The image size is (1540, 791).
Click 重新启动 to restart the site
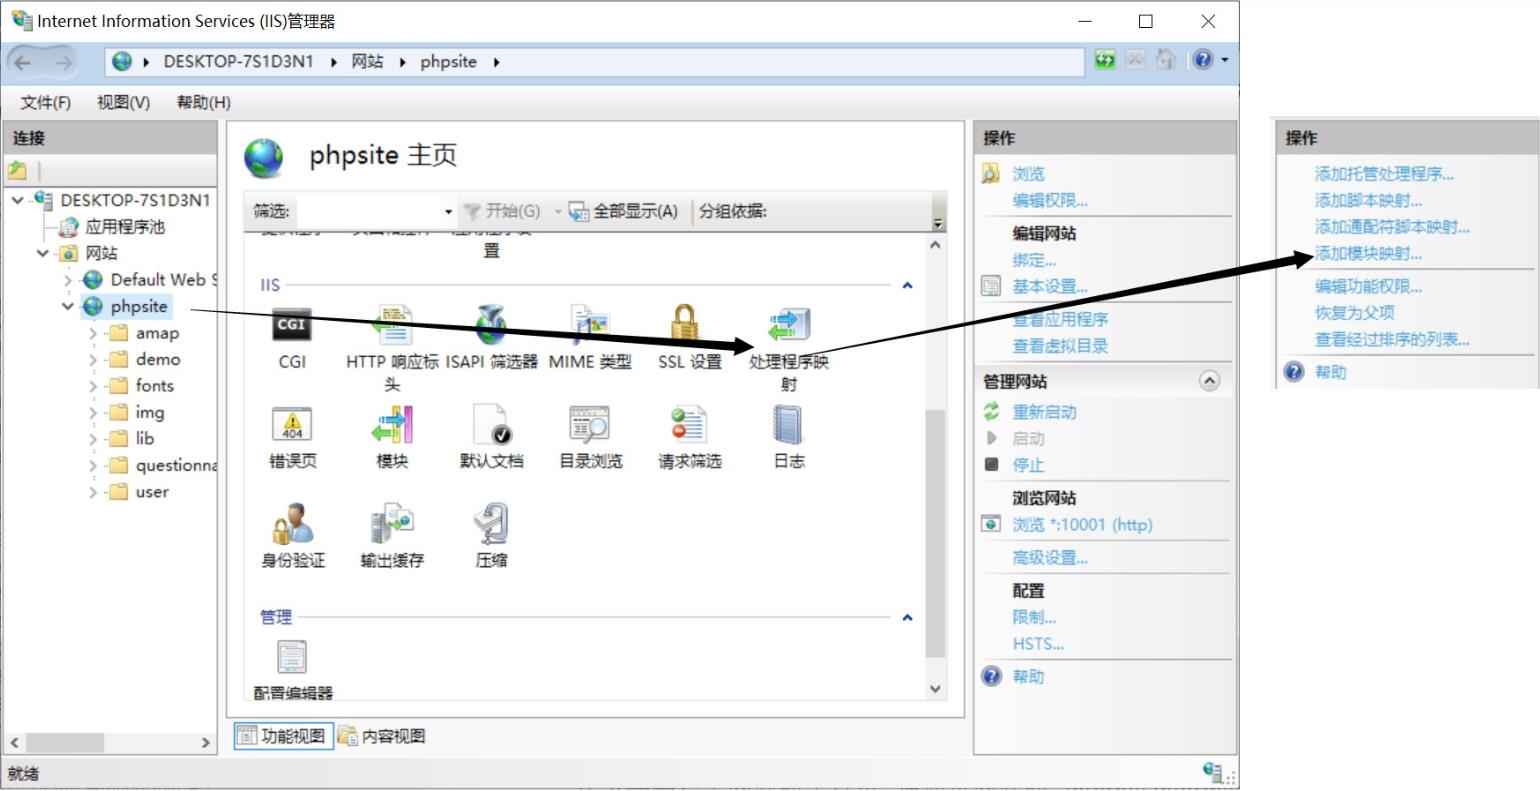1044,412
